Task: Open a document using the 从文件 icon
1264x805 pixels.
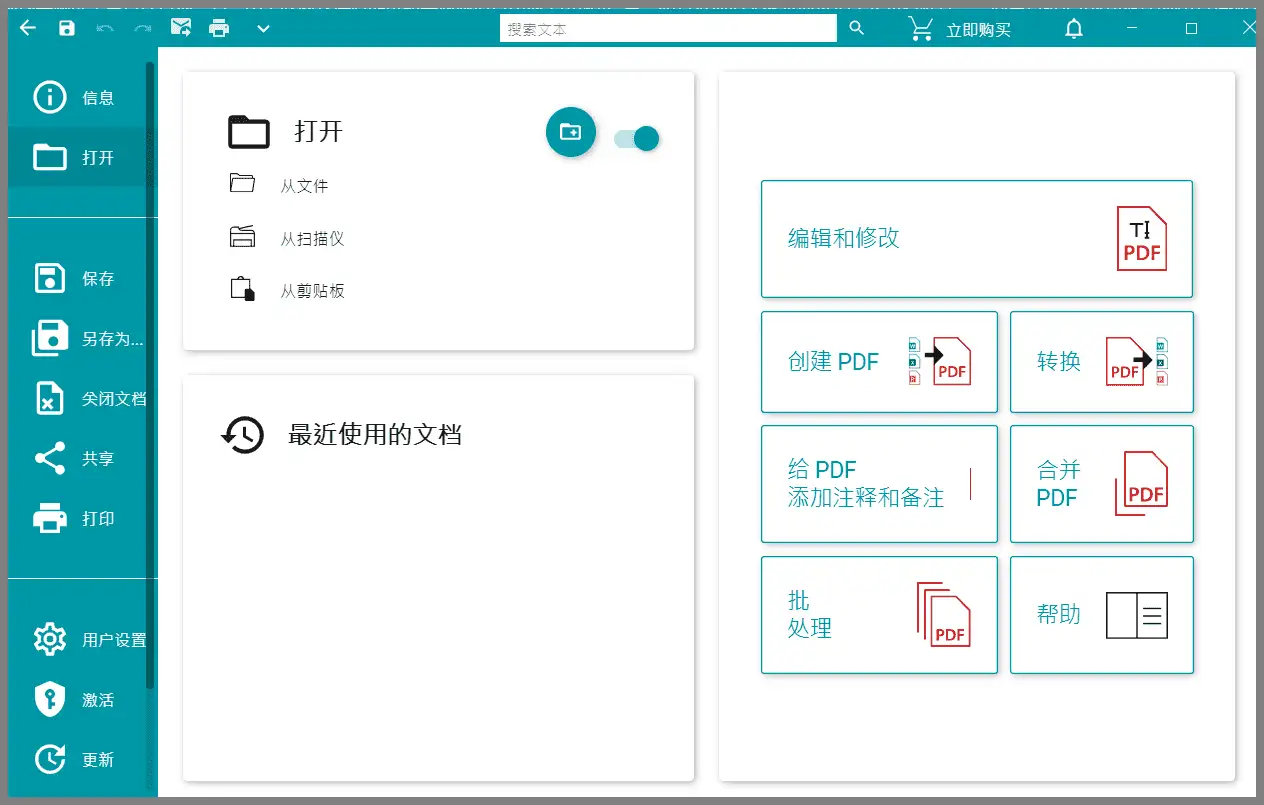Action: 242,184
